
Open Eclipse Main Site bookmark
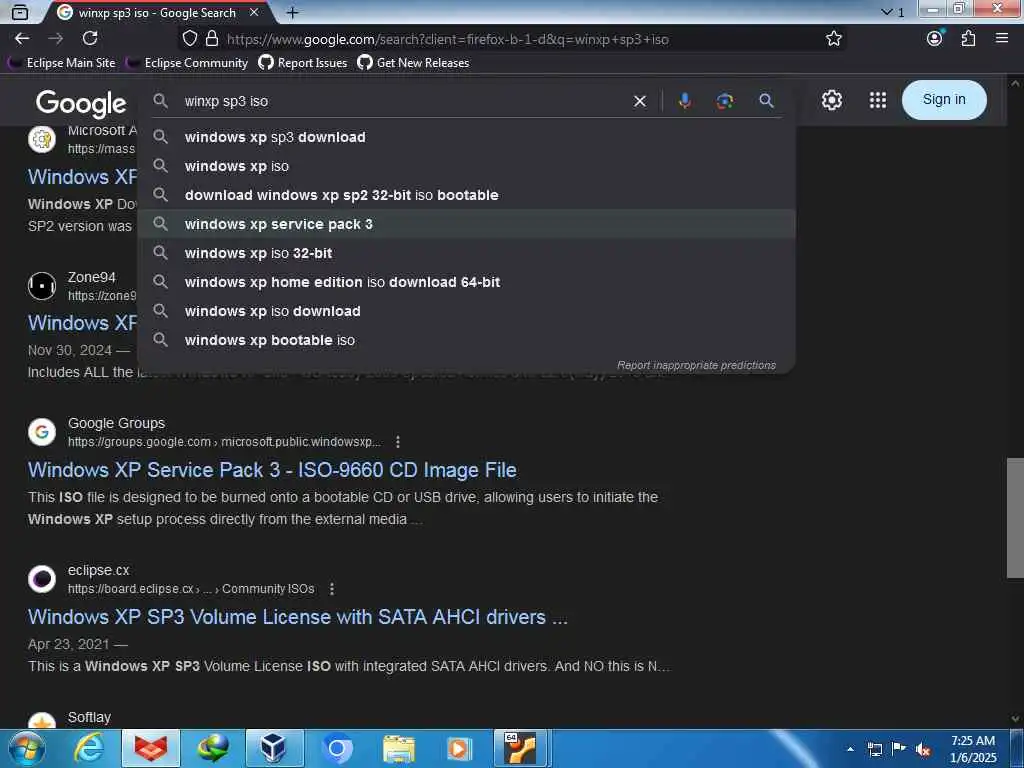[62, 63]
